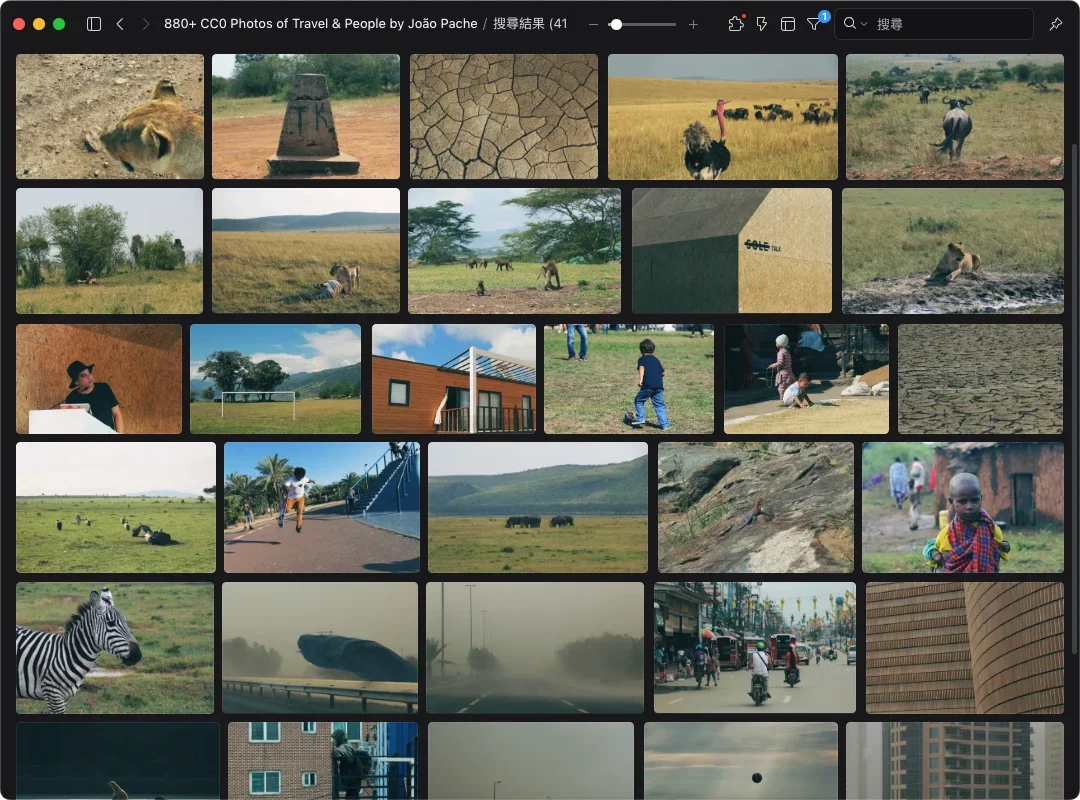
Task: Open the layout view options icon
Action: pyautogui.click(x=788, y=24)
